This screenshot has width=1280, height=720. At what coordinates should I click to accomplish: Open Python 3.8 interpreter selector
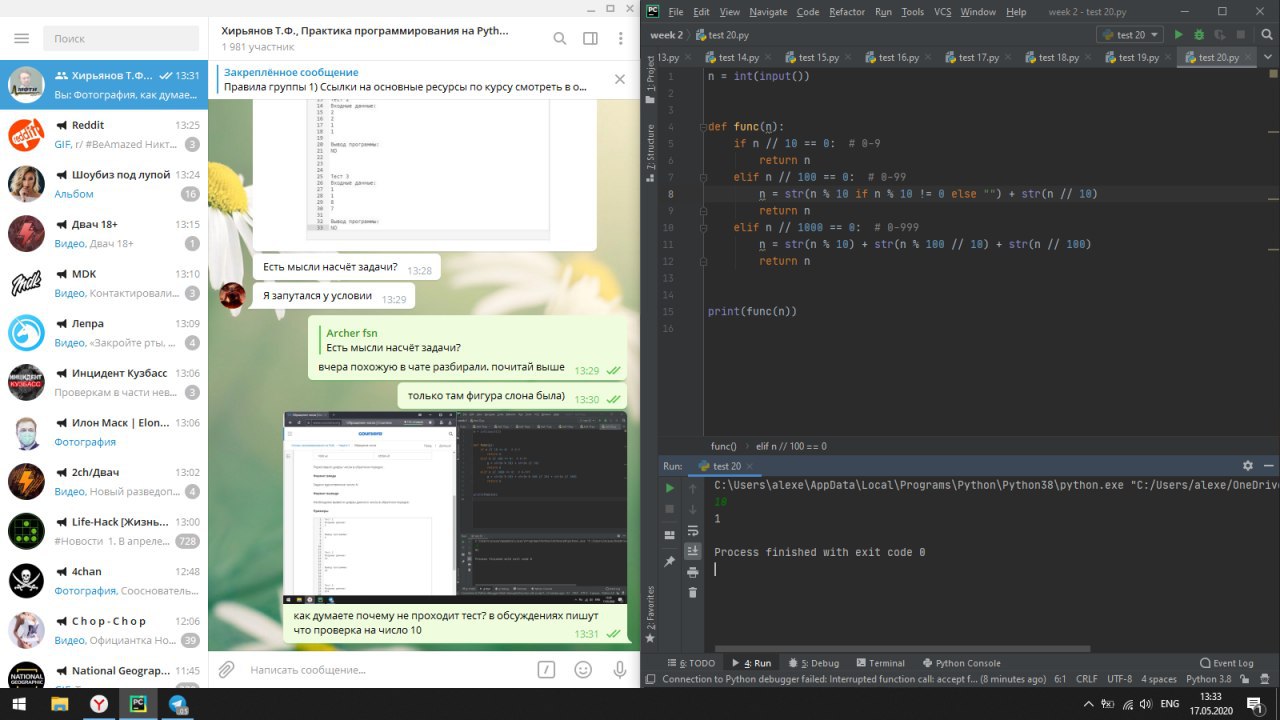tap(1208, 679)
